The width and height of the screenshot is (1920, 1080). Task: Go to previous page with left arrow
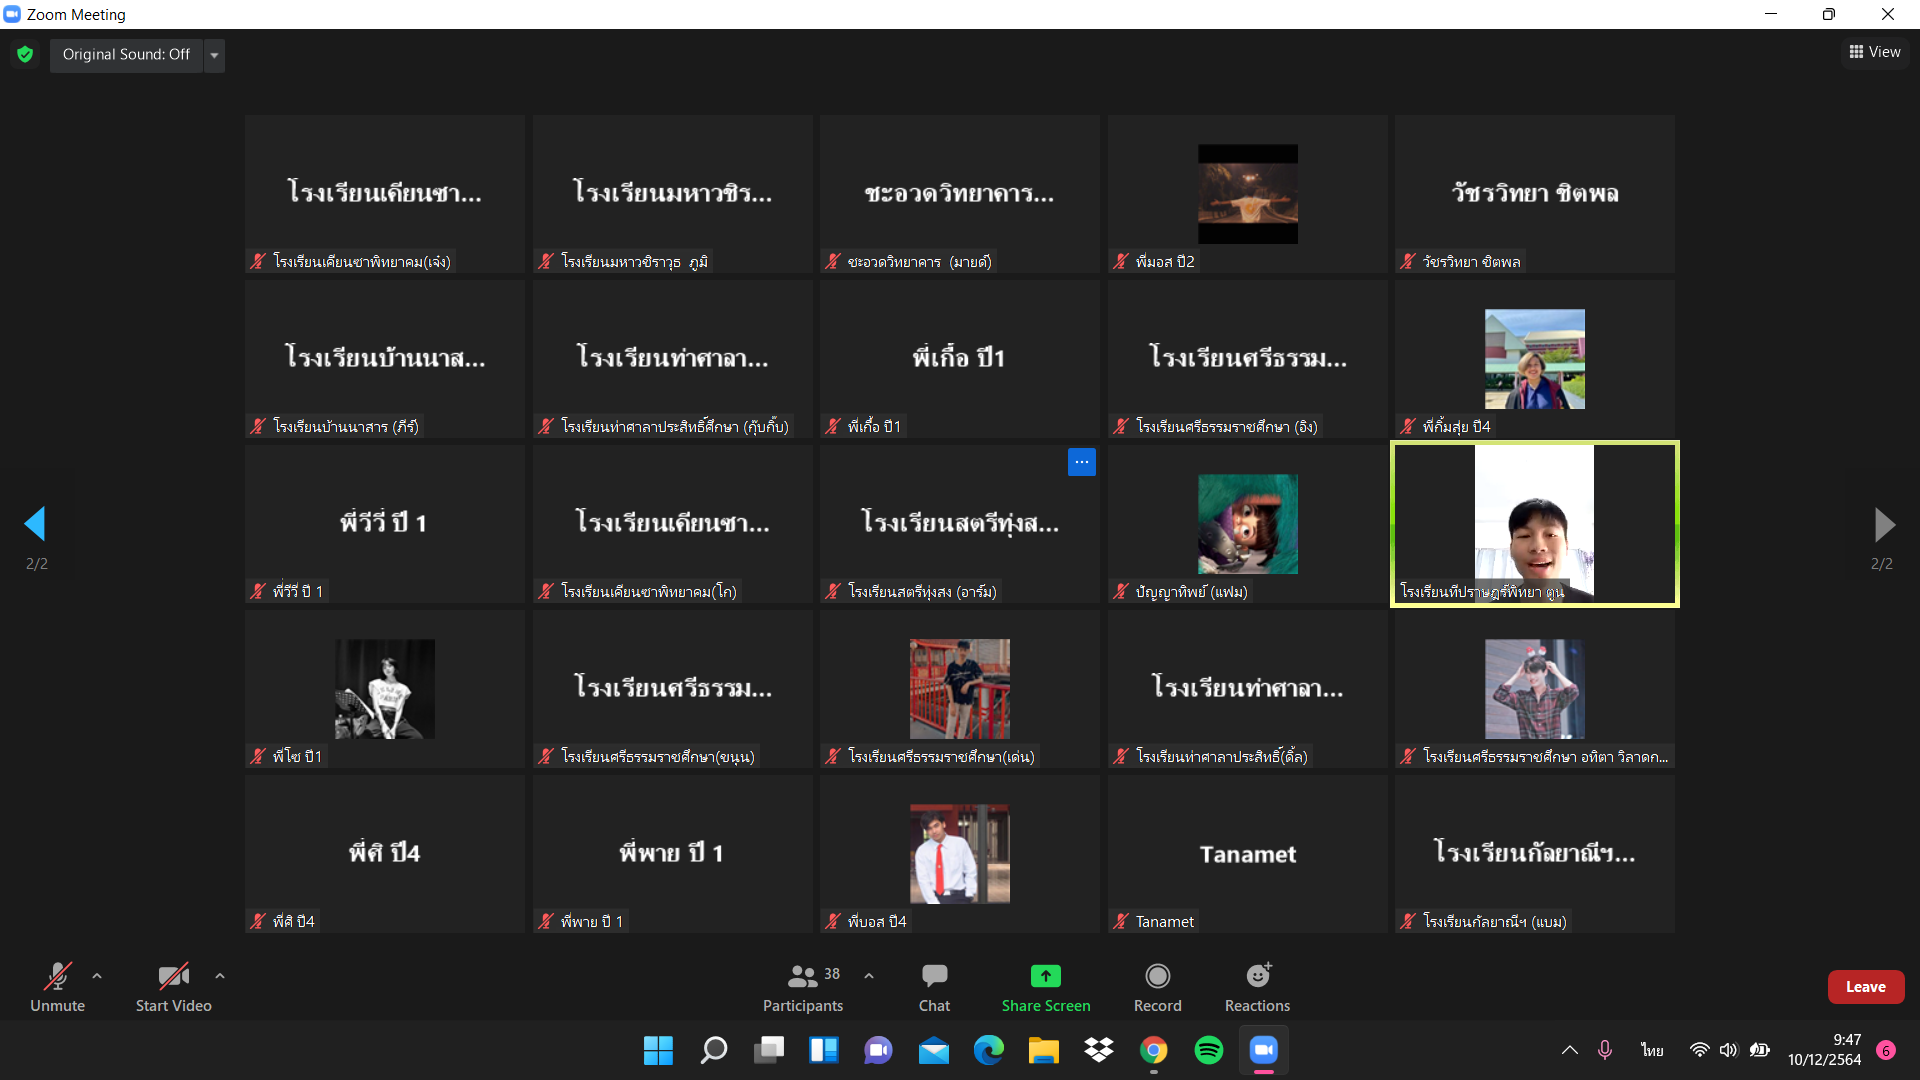tap(36, 524)
